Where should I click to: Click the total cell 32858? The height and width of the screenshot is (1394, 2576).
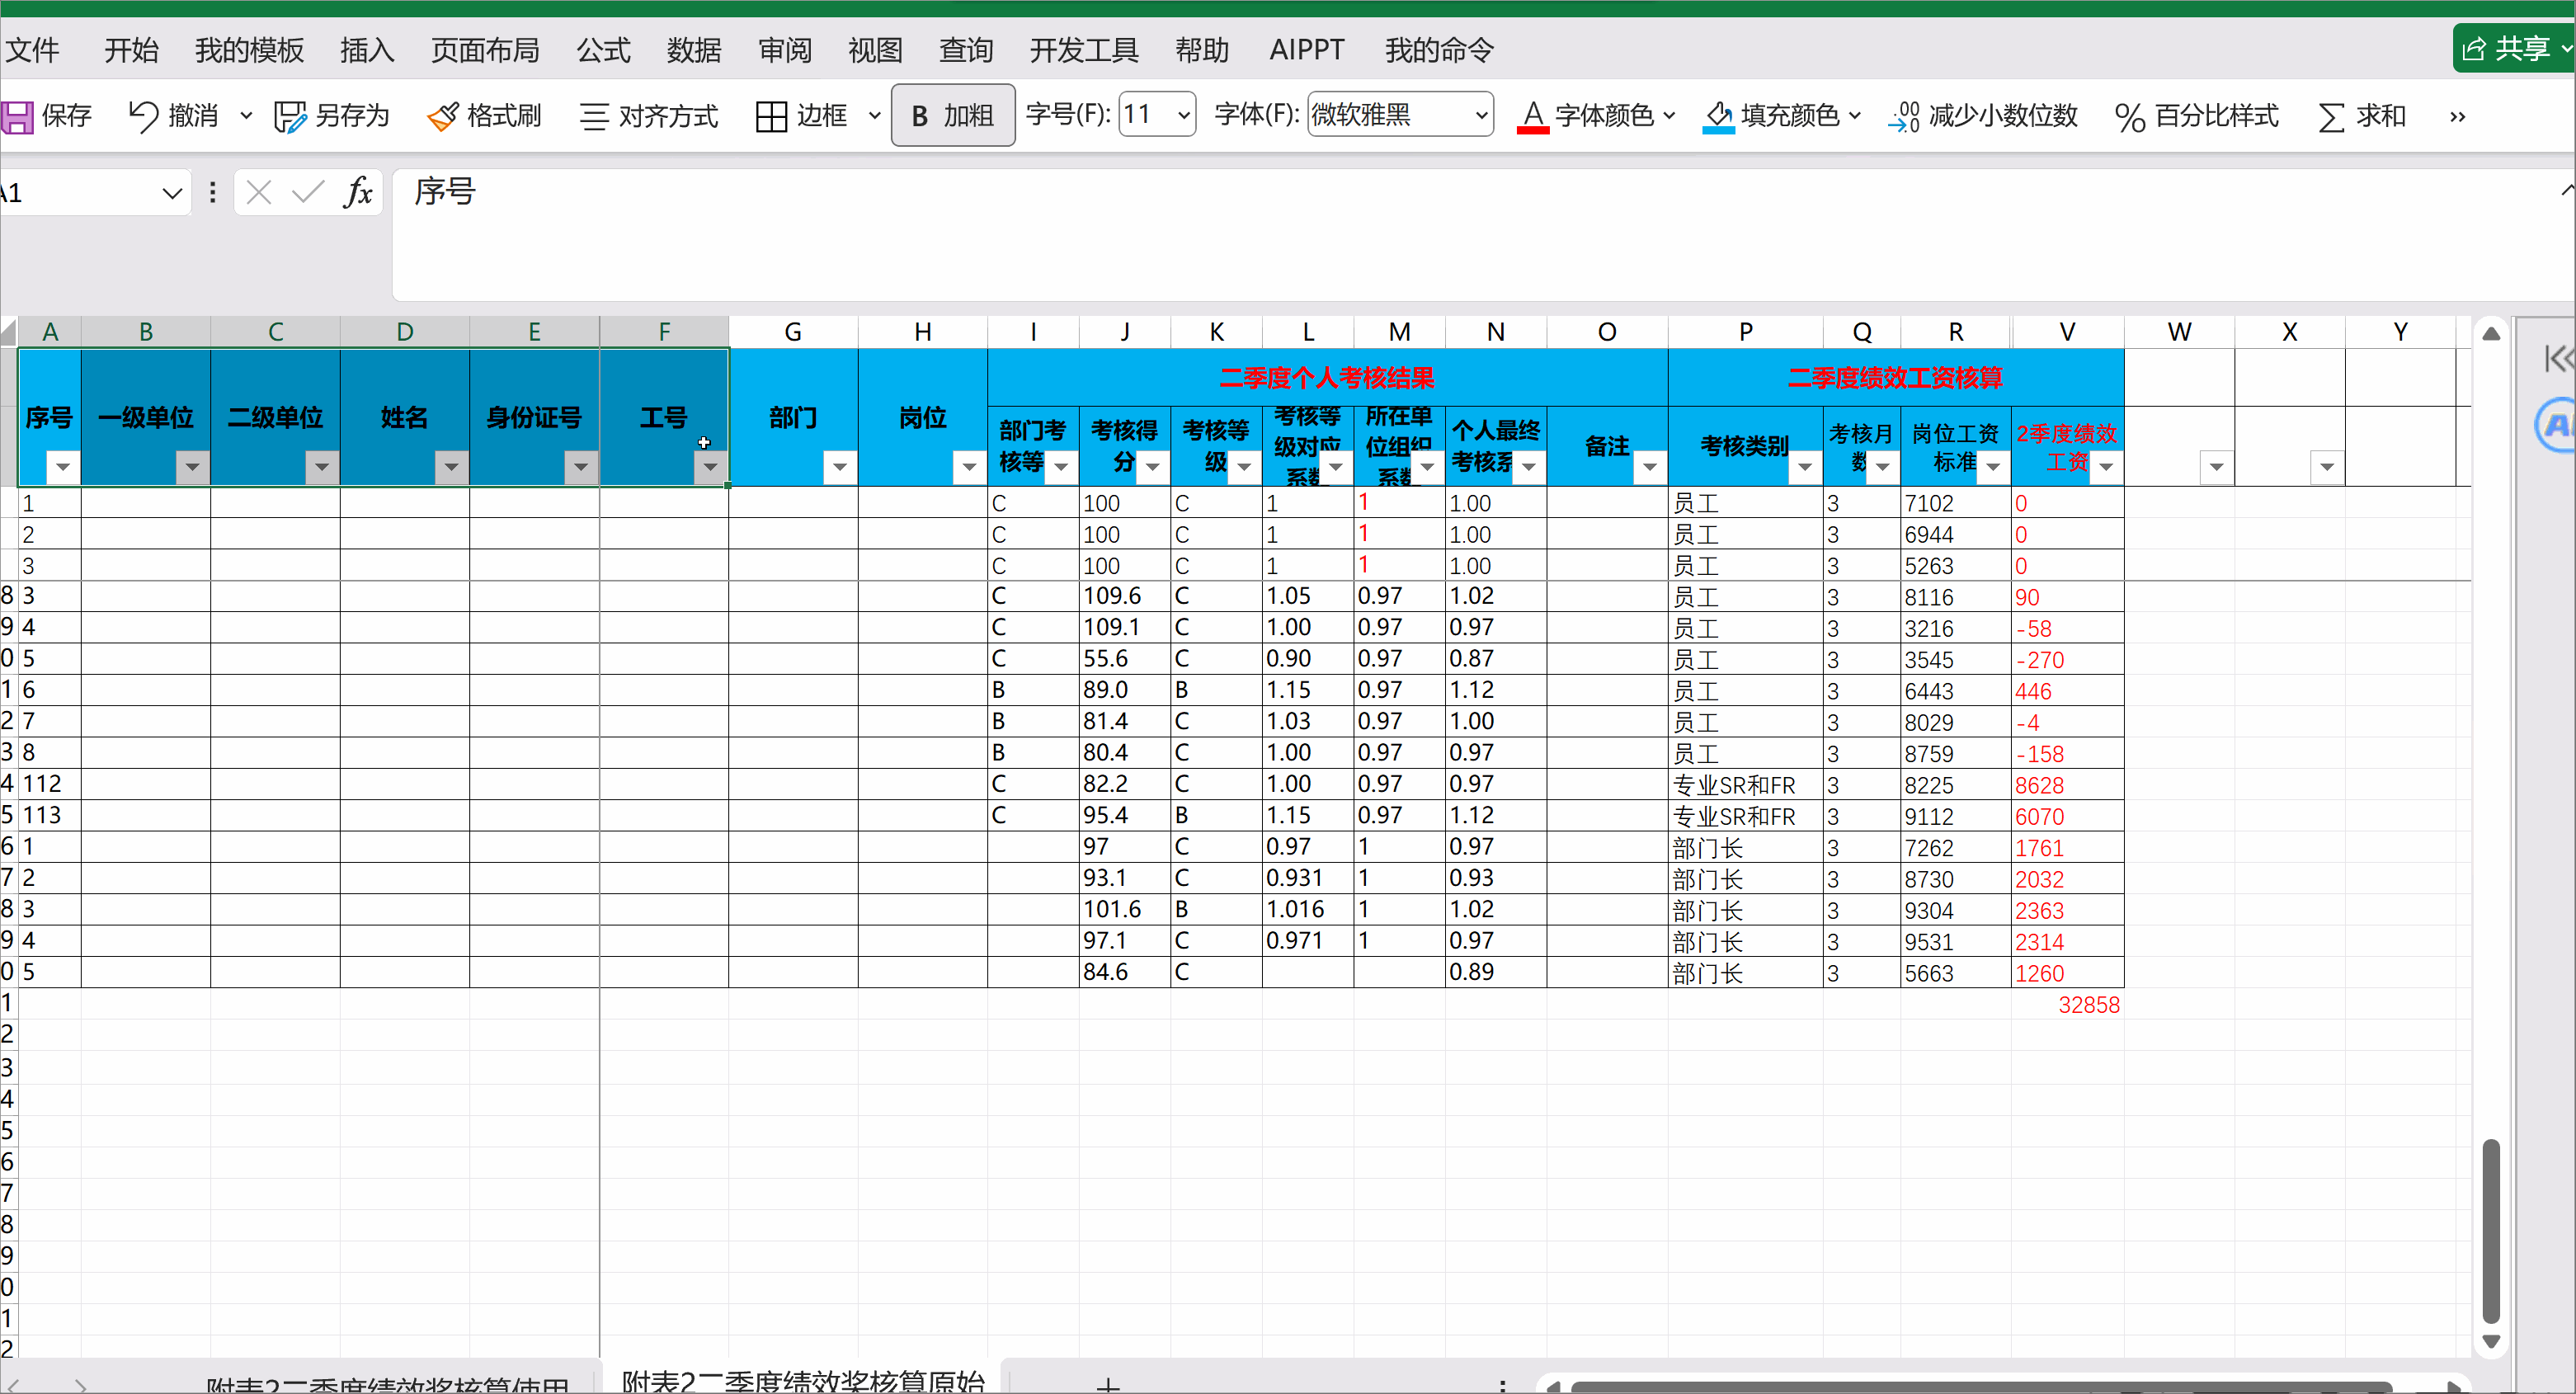pyautogui.click(x=2067, y=1004)
